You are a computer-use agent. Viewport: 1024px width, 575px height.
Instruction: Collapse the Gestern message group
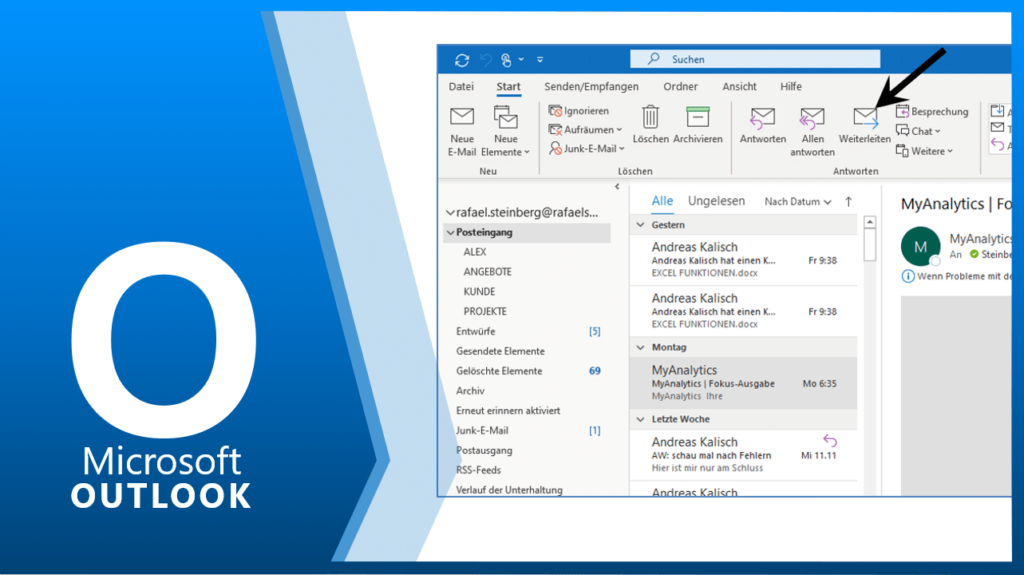pos(641,225)
